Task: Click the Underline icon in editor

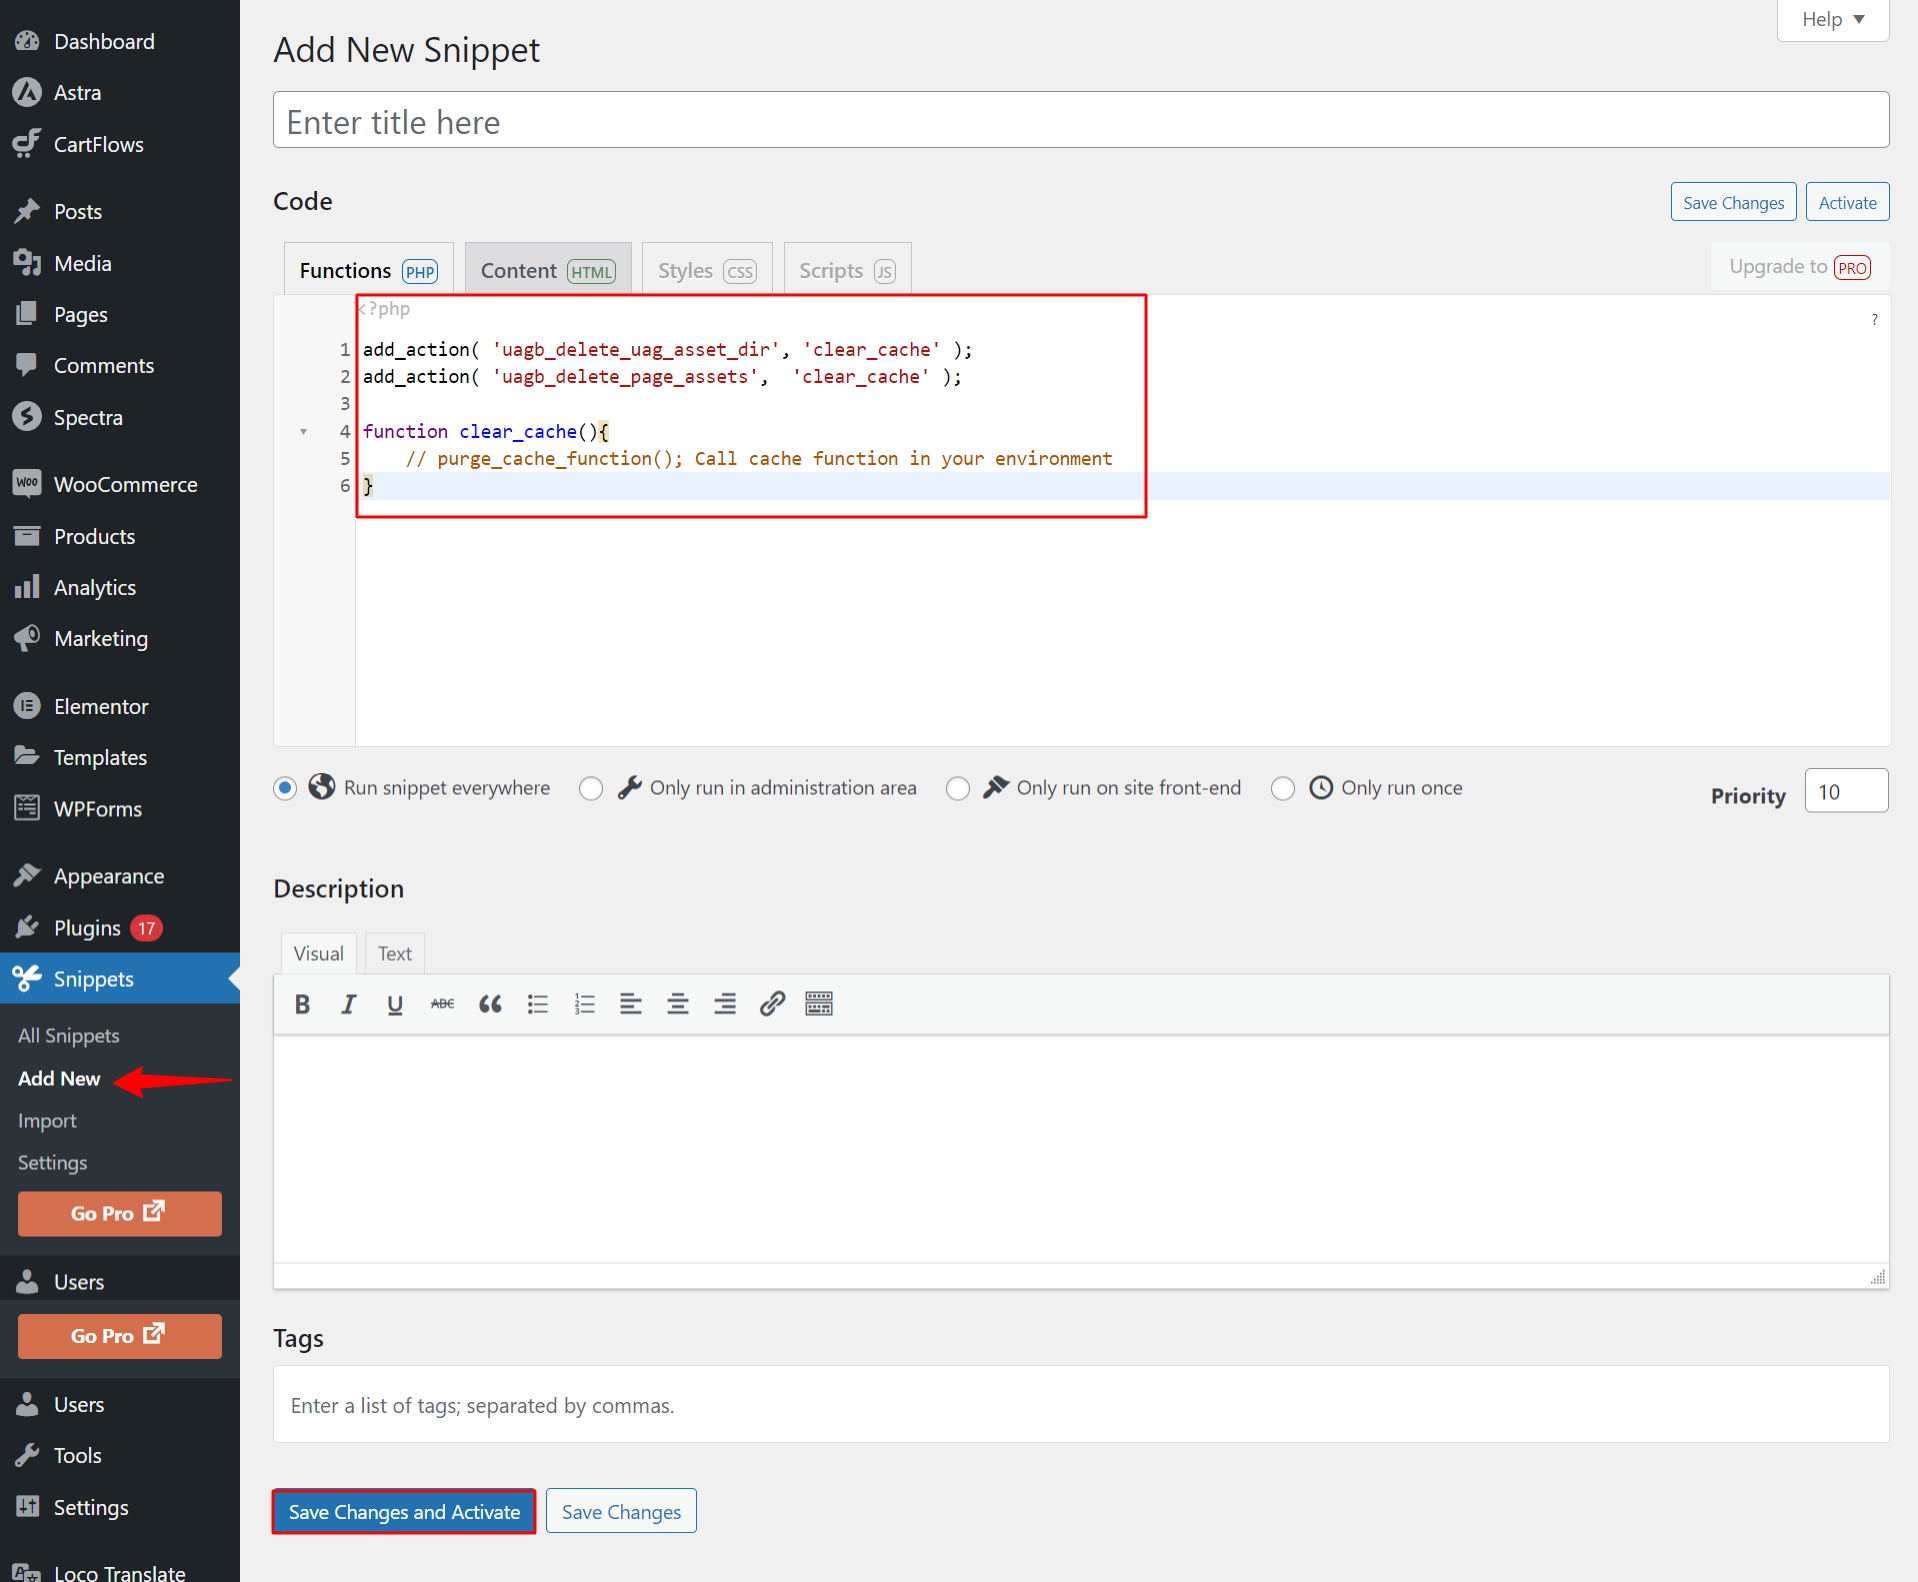Action: click(395, 1004)
